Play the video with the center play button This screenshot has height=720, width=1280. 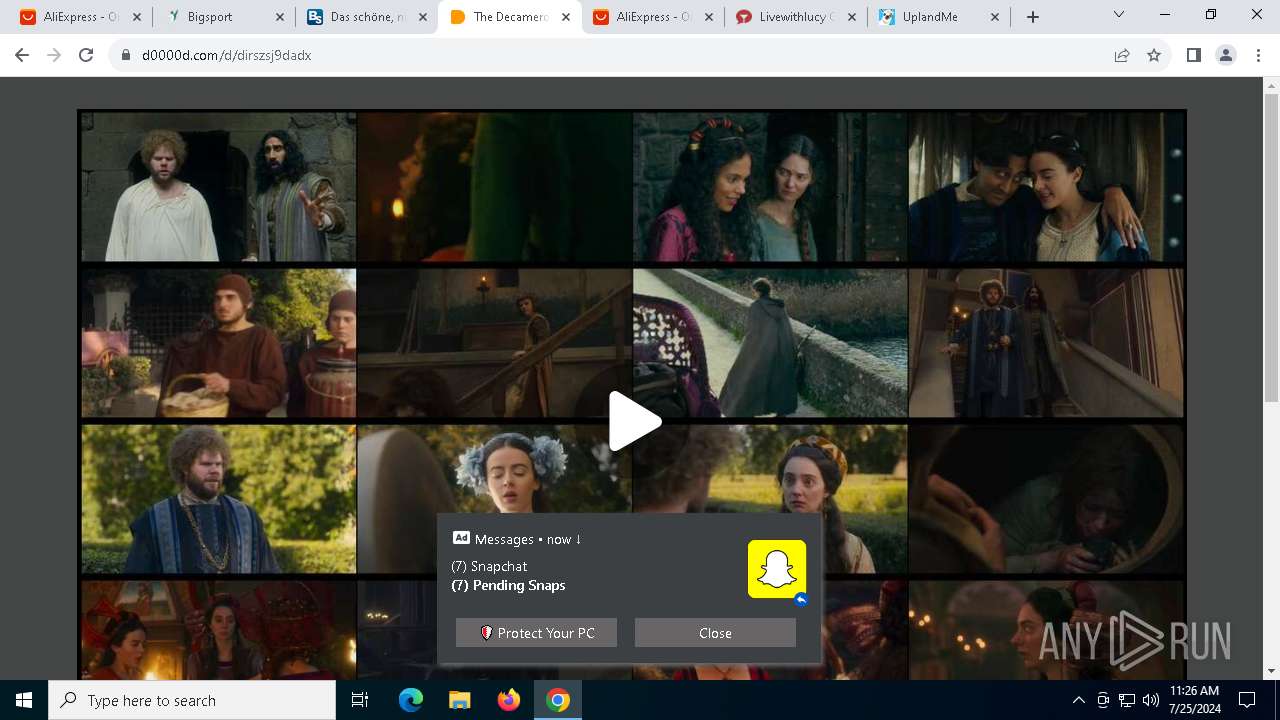[x=635, y=421]
